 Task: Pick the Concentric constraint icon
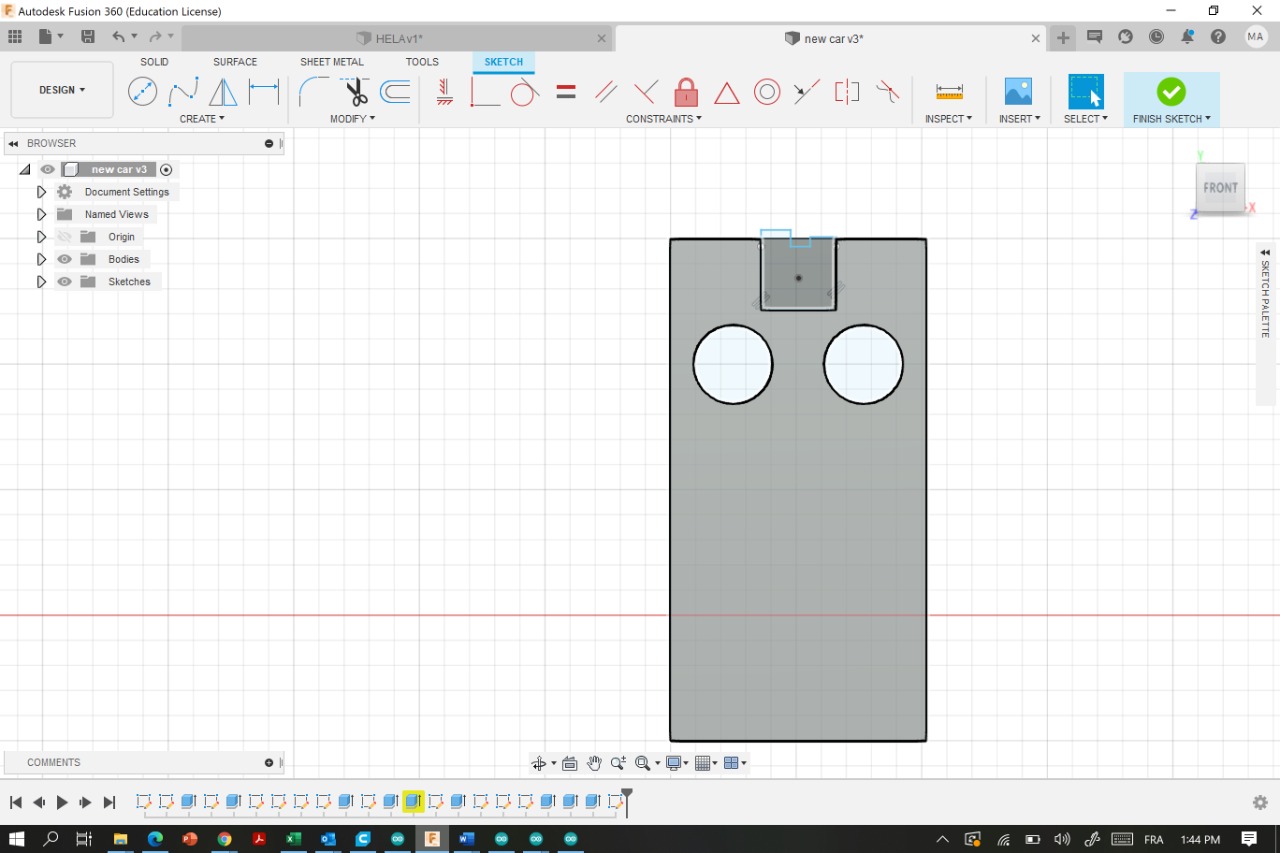[767, 92]
